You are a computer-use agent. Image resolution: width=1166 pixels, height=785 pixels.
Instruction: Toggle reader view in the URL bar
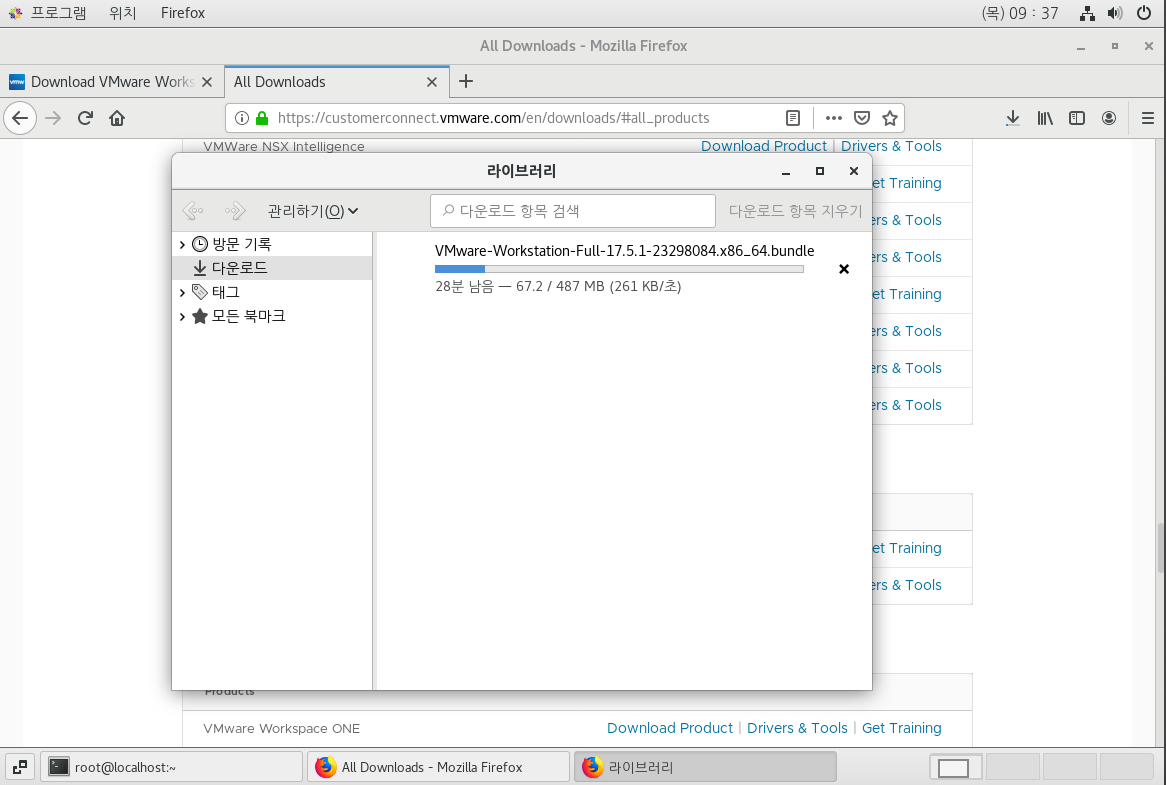793,118
